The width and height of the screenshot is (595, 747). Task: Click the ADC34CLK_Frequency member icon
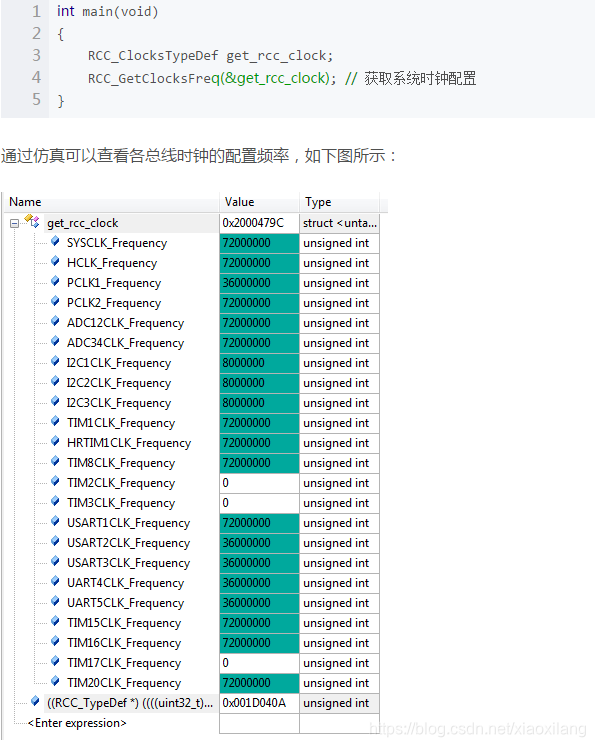[55, 342]
